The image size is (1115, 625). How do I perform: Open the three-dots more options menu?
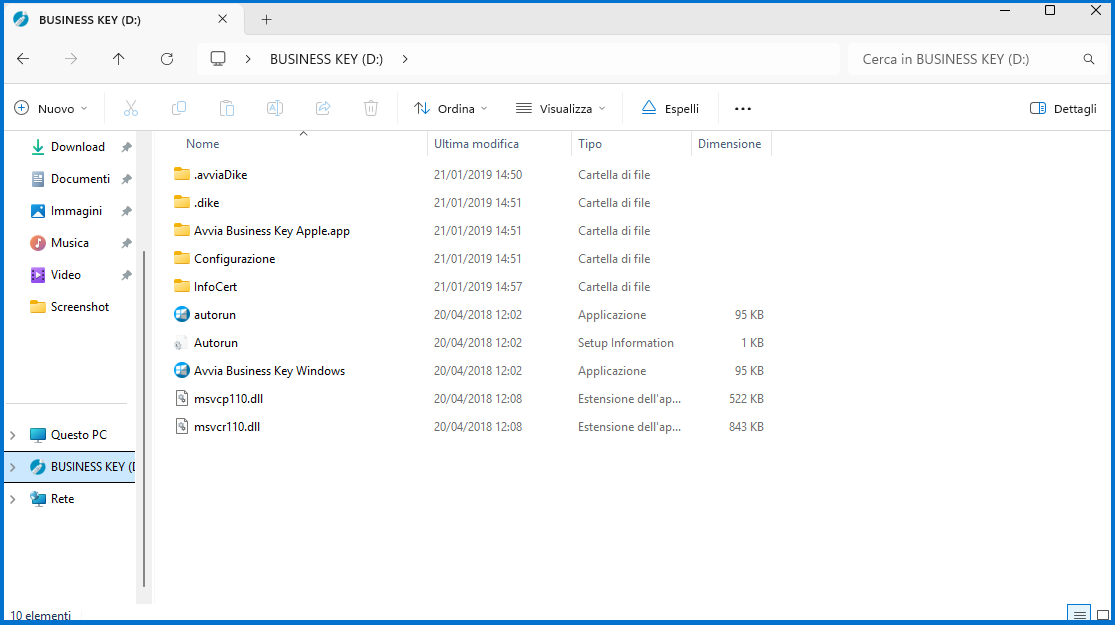coord(742,109)
